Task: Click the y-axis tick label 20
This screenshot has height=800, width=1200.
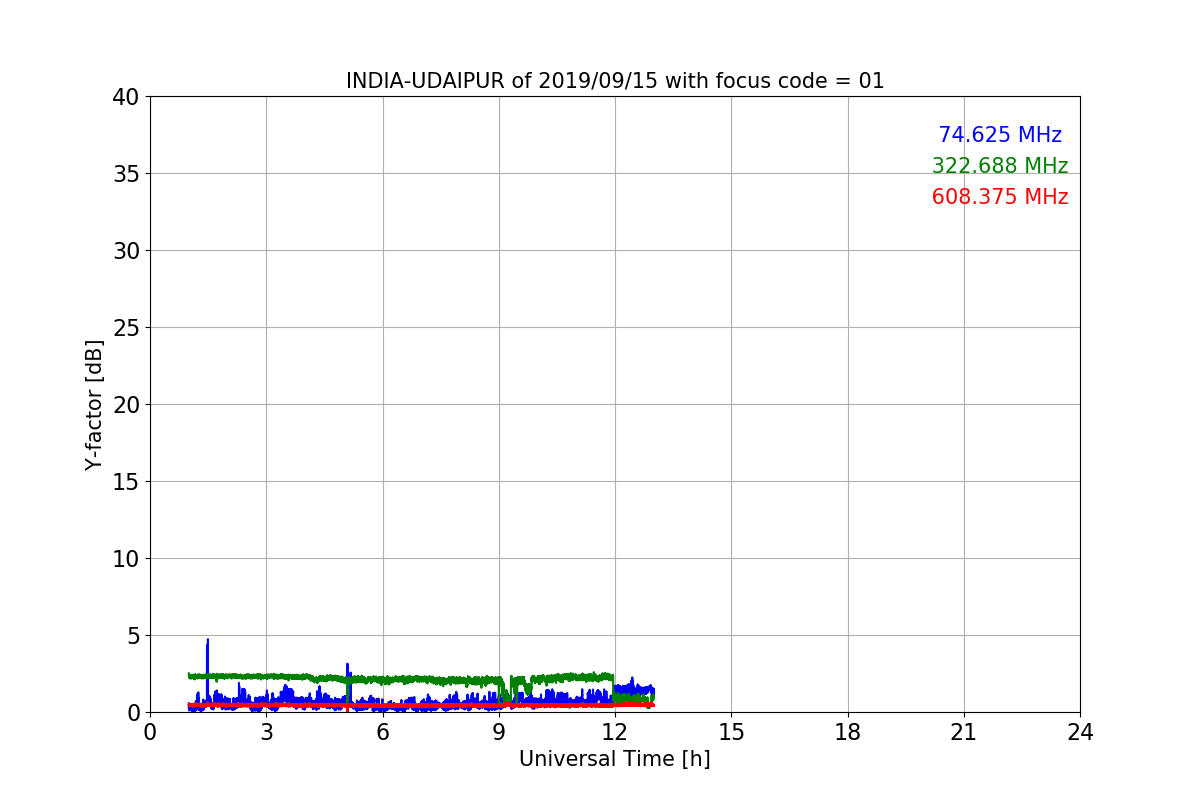Action: click(125, 405)
